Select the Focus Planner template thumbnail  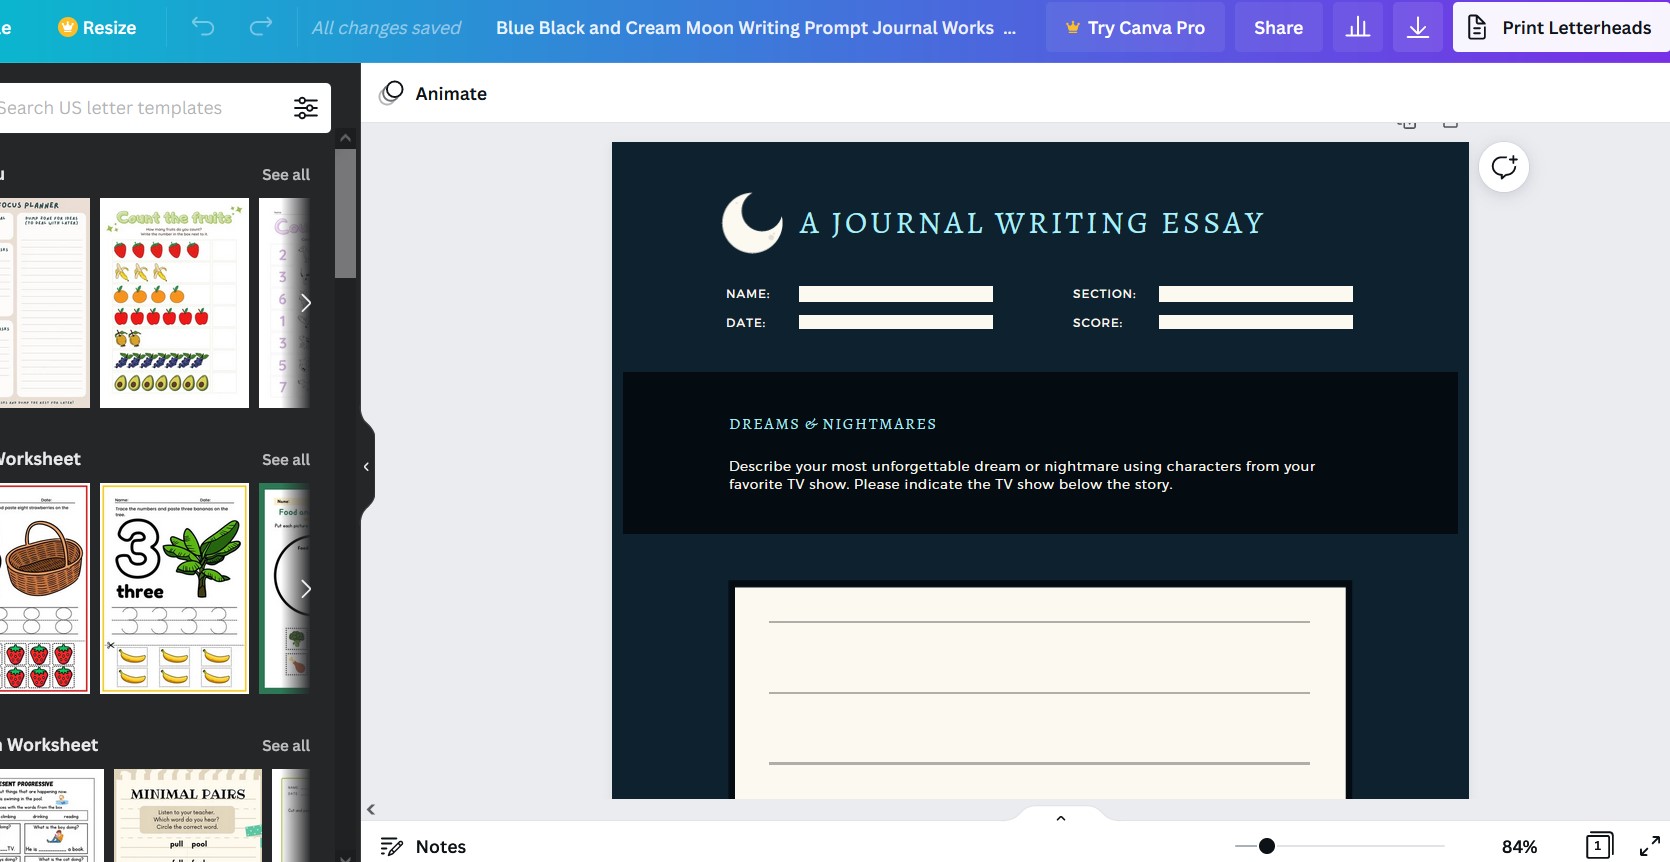45,303
